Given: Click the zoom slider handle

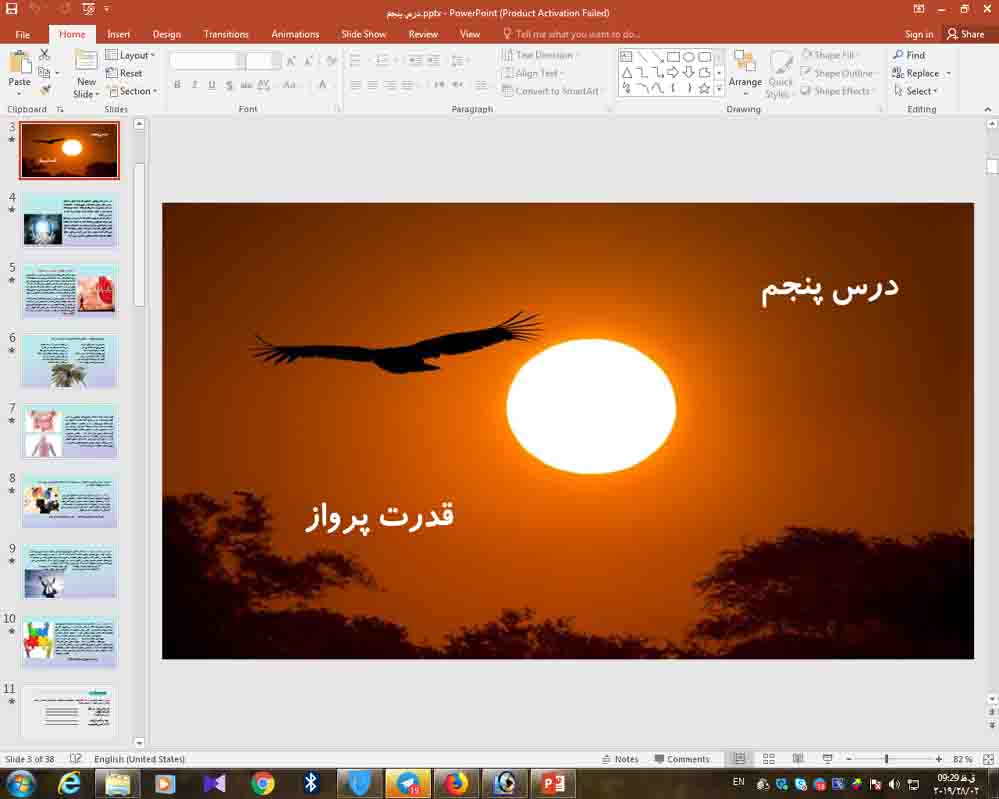Looking at the screenshot, I should [886, 759].
